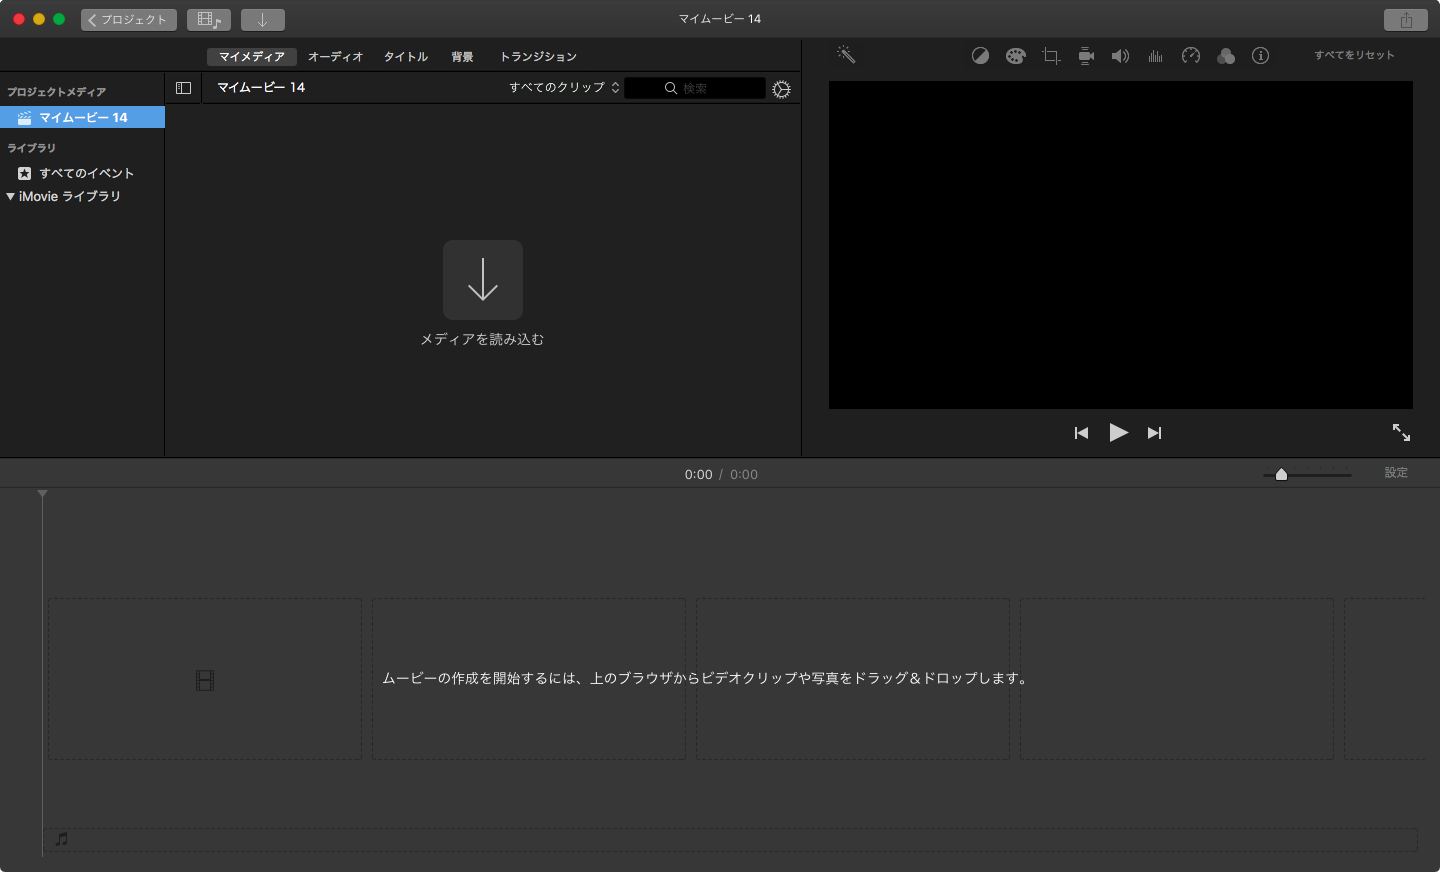Click the ライブラリ section header
This screenshot has width=1440, height=872.
click(x=31, y=148)
